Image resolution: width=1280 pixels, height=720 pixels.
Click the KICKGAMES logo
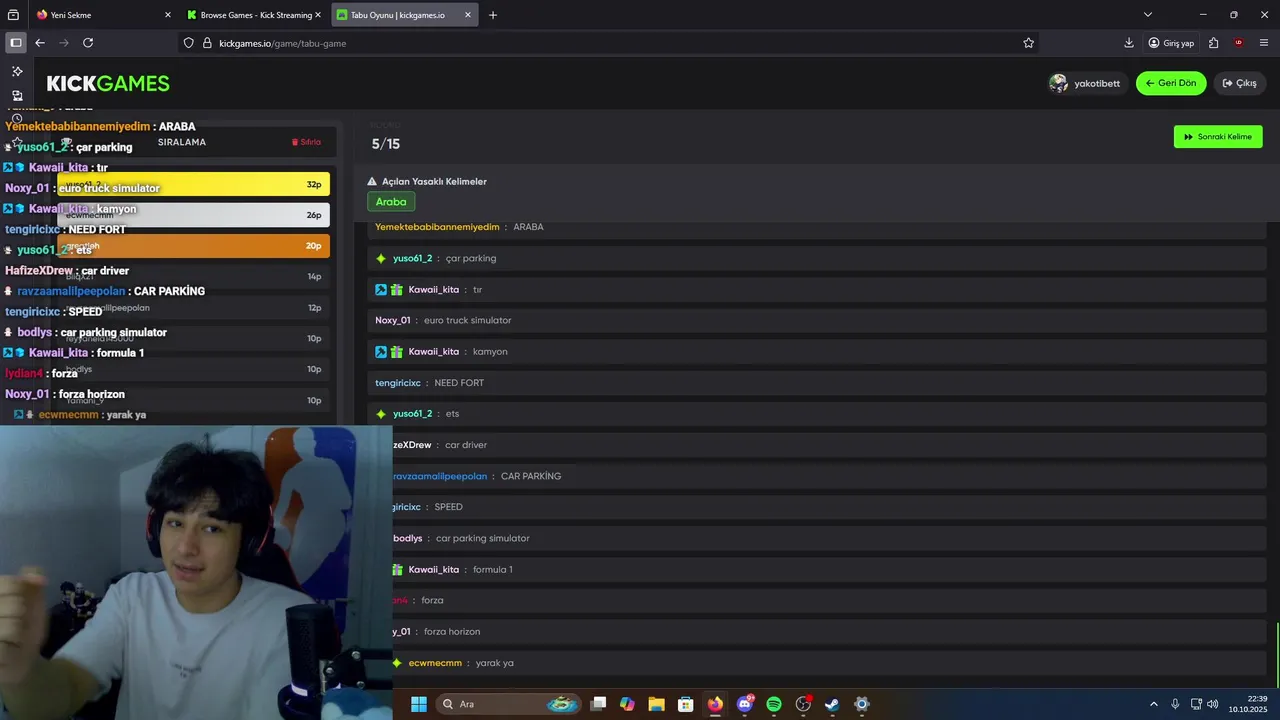108,83
